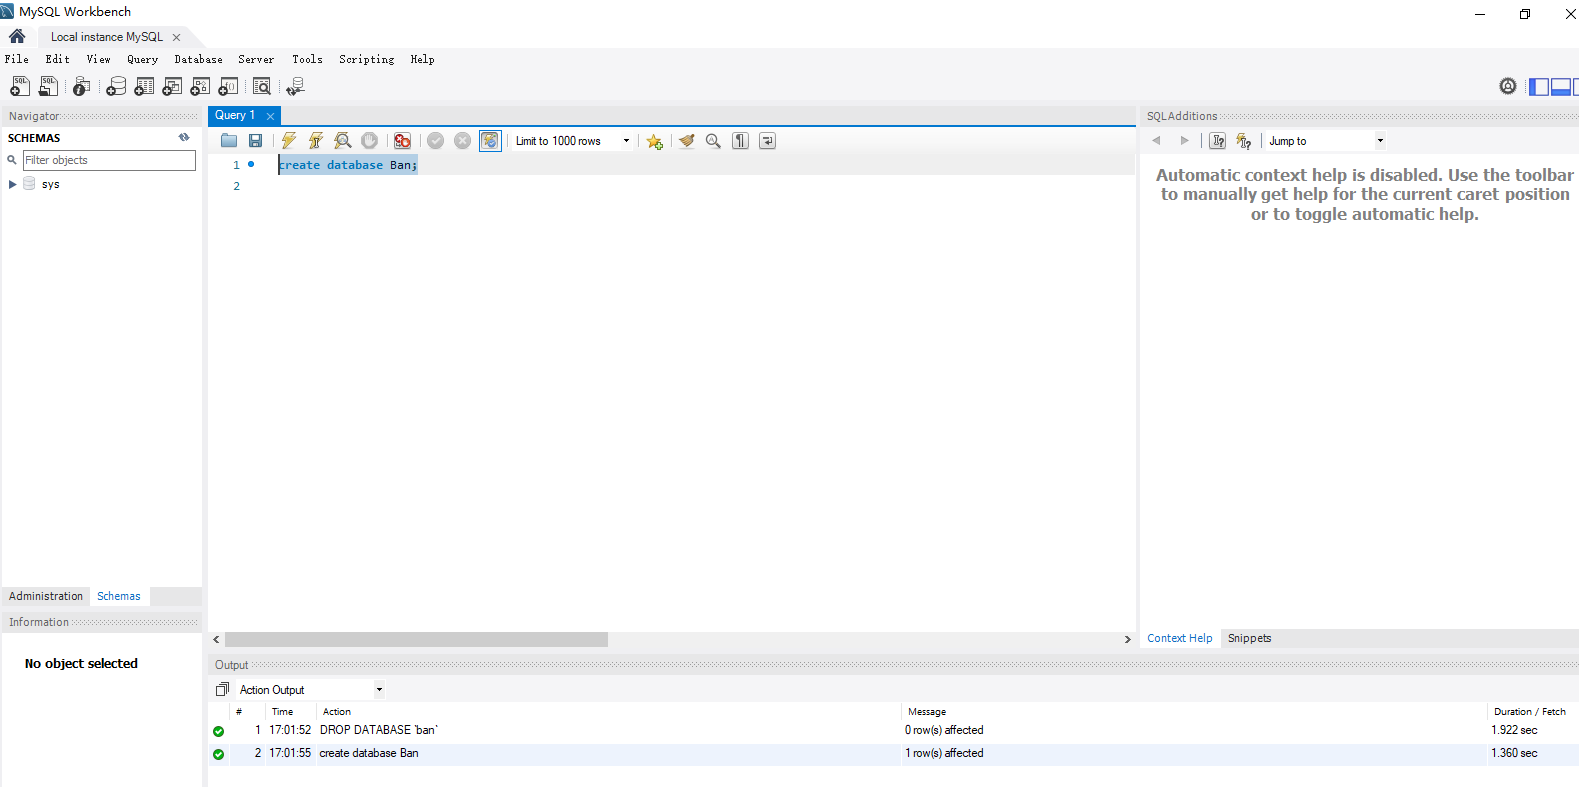Toggle word wrapping in the editor

point(767,141)
